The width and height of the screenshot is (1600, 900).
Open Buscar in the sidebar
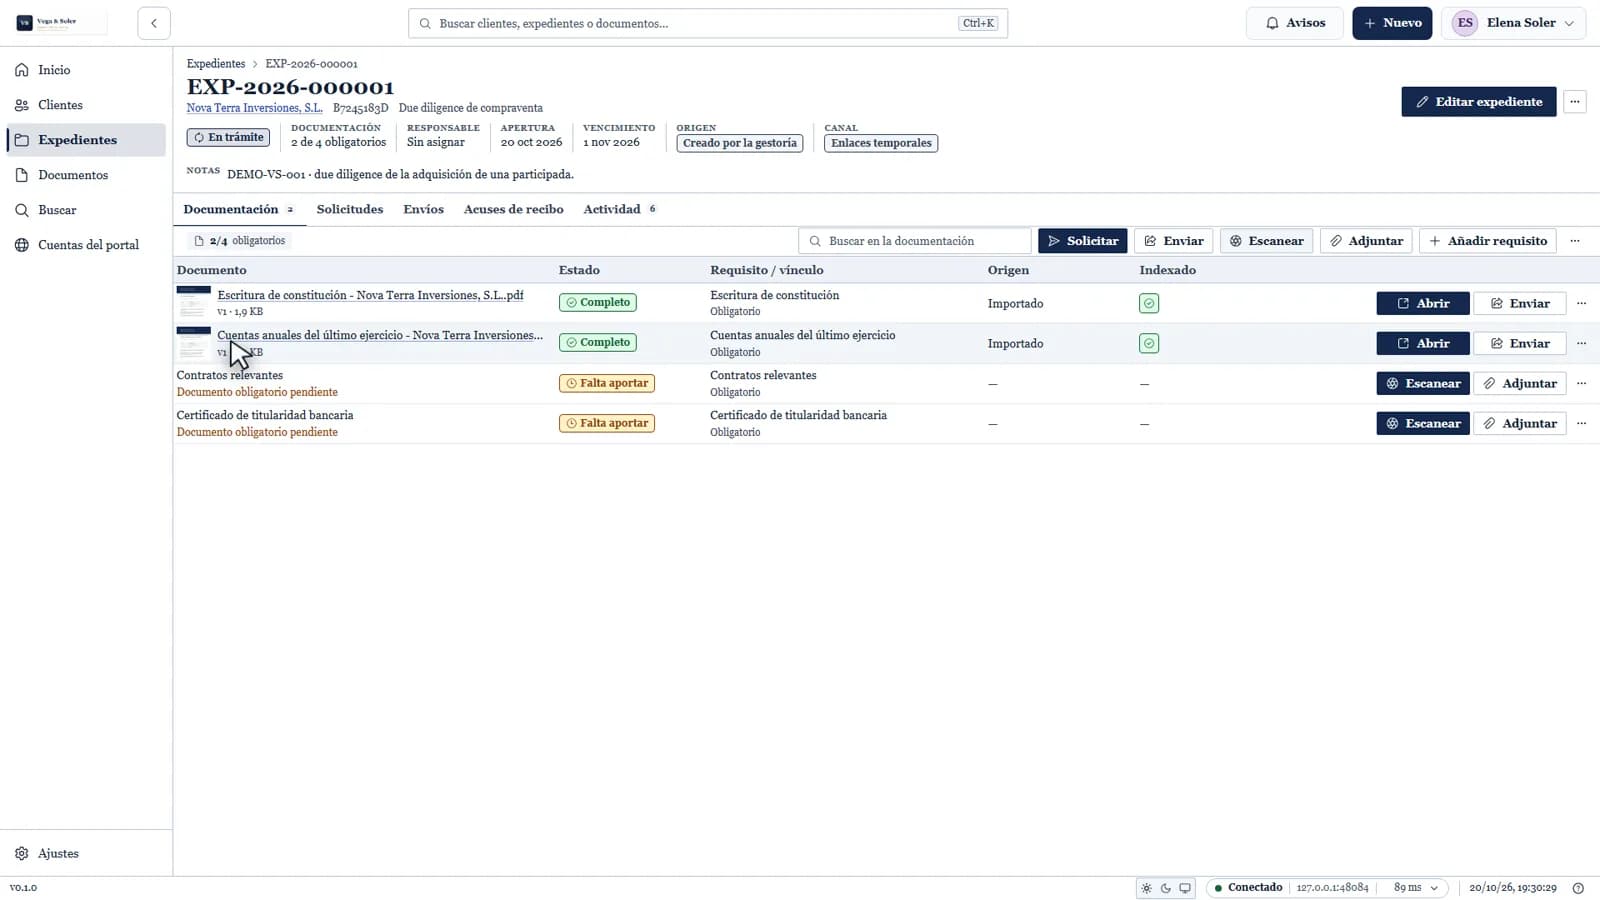coord(86,210)
